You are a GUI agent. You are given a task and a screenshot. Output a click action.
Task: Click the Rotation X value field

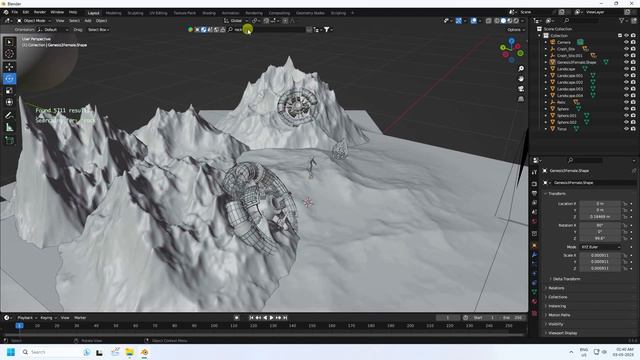(x=600, y=225)
